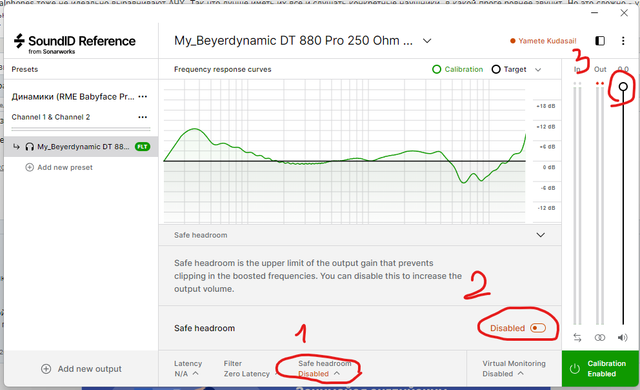Click the sub-preset arrow icon beside headphones
Screen dimensions: 640x390
click(x=16, y=147)
